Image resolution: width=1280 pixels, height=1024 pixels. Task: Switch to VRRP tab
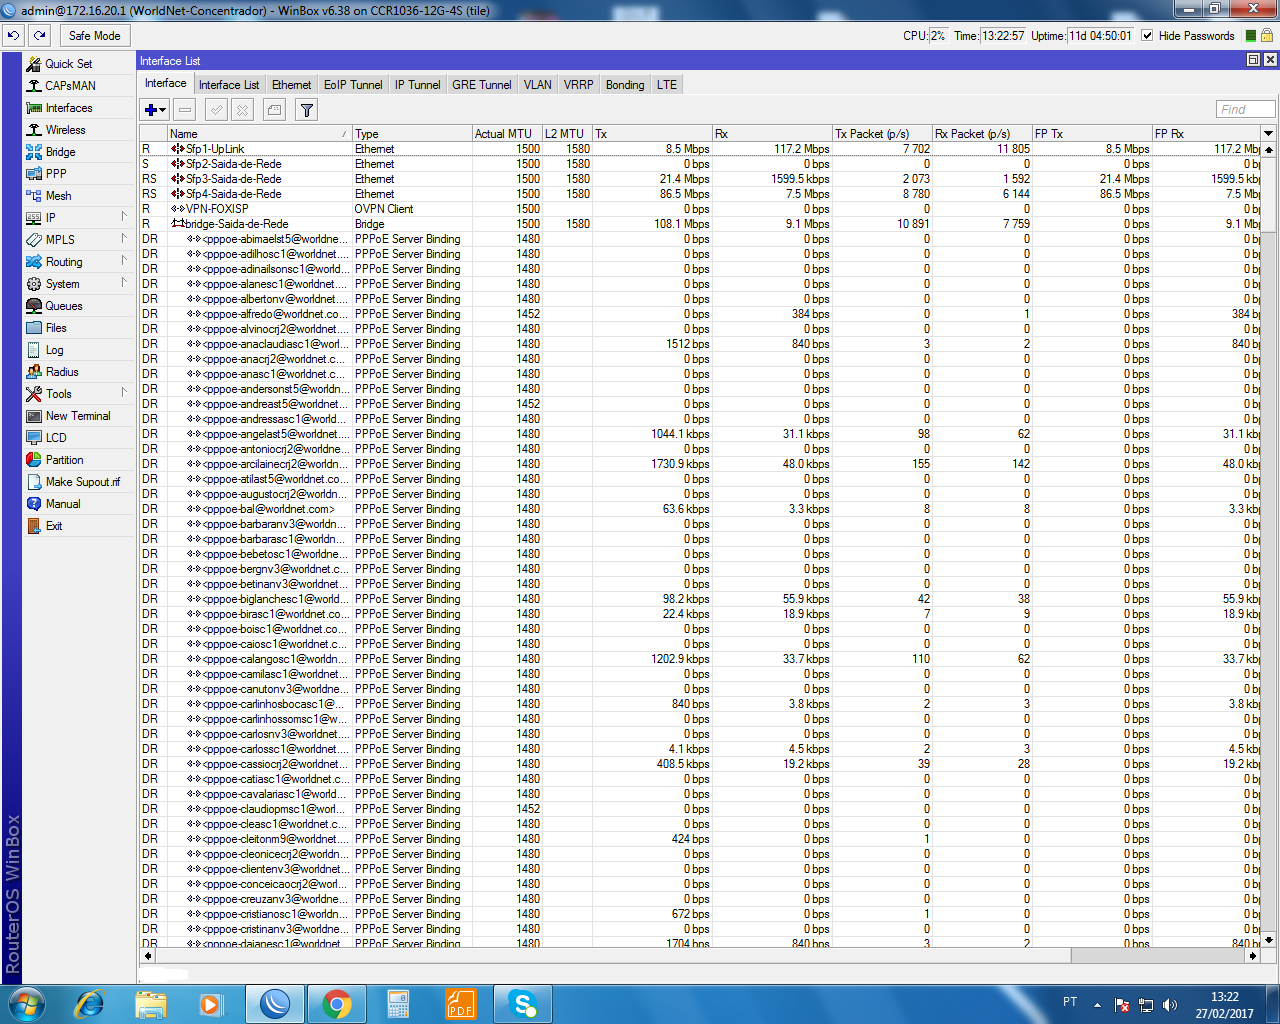click(x=578, y=85)
